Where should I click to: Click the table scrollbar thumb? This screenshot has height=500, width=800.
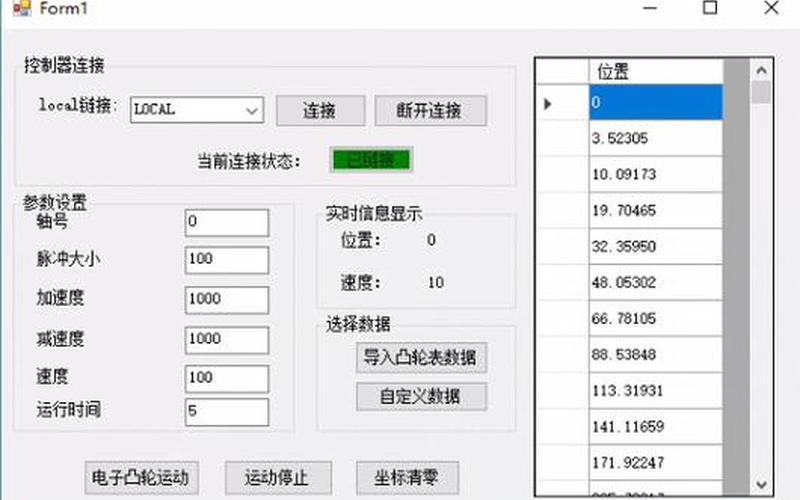click(762, 92)
